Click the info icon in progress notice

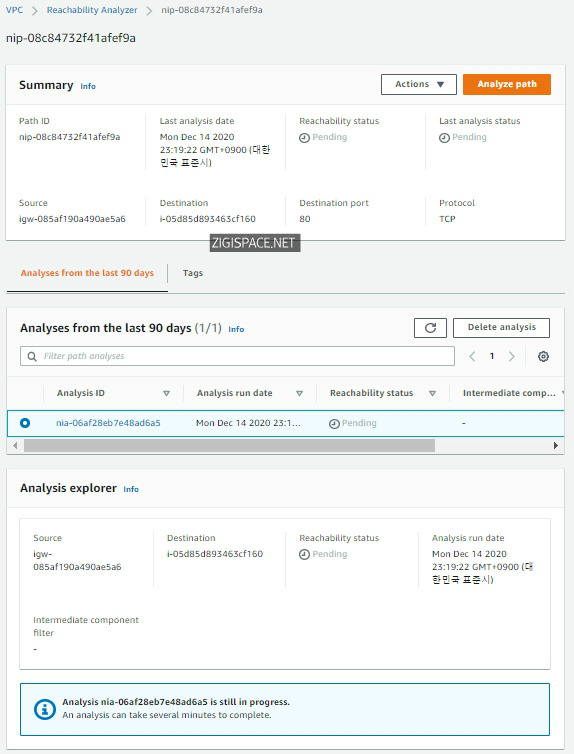45,709
